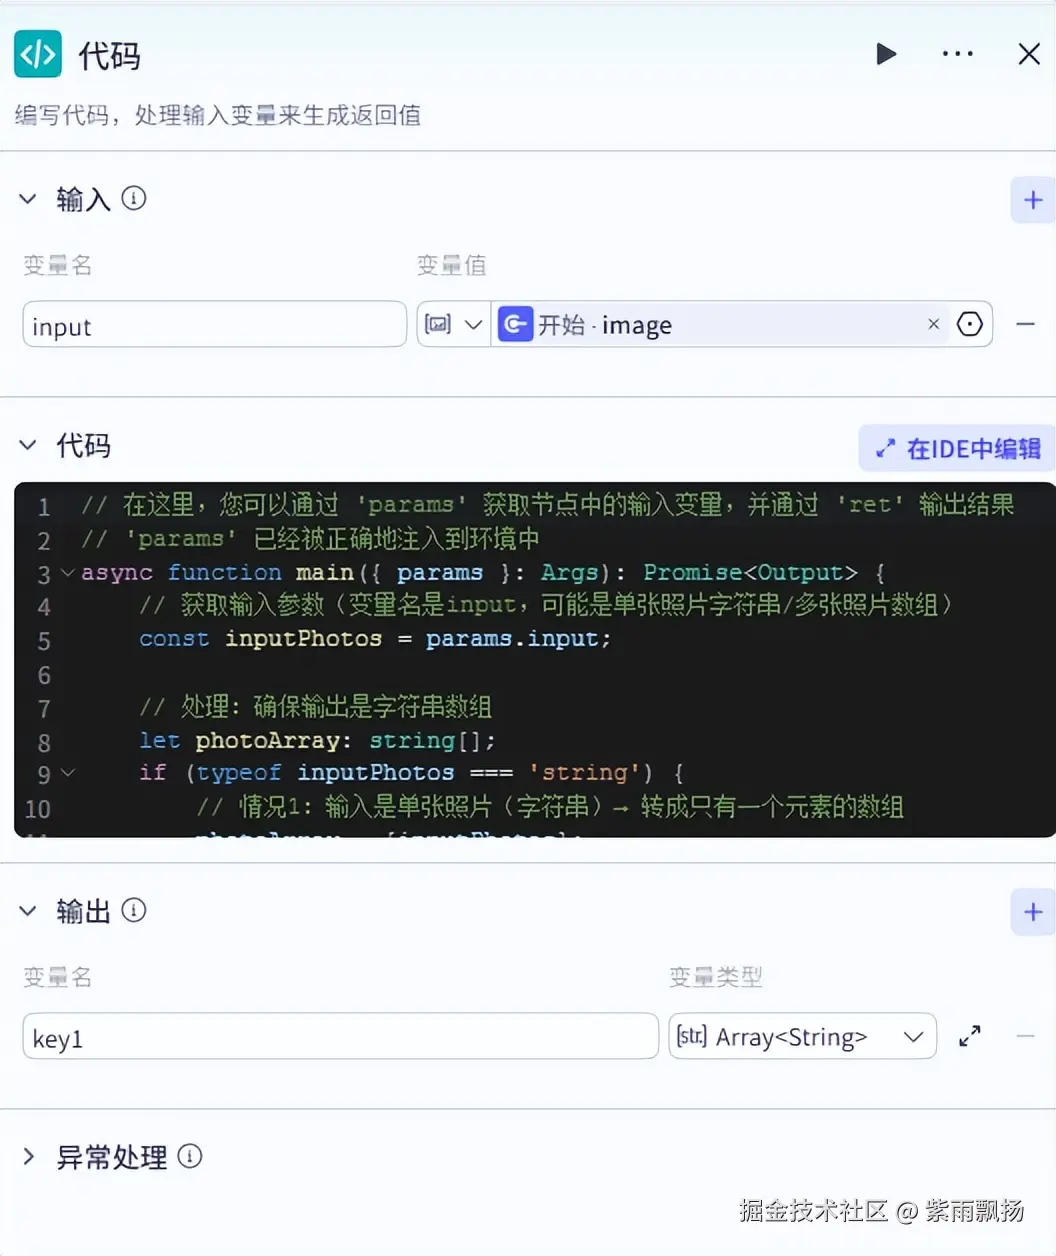Screen dimensions: 1056x1256
Task: Clear the 开始 · image variable value
Action: point(933,324)
